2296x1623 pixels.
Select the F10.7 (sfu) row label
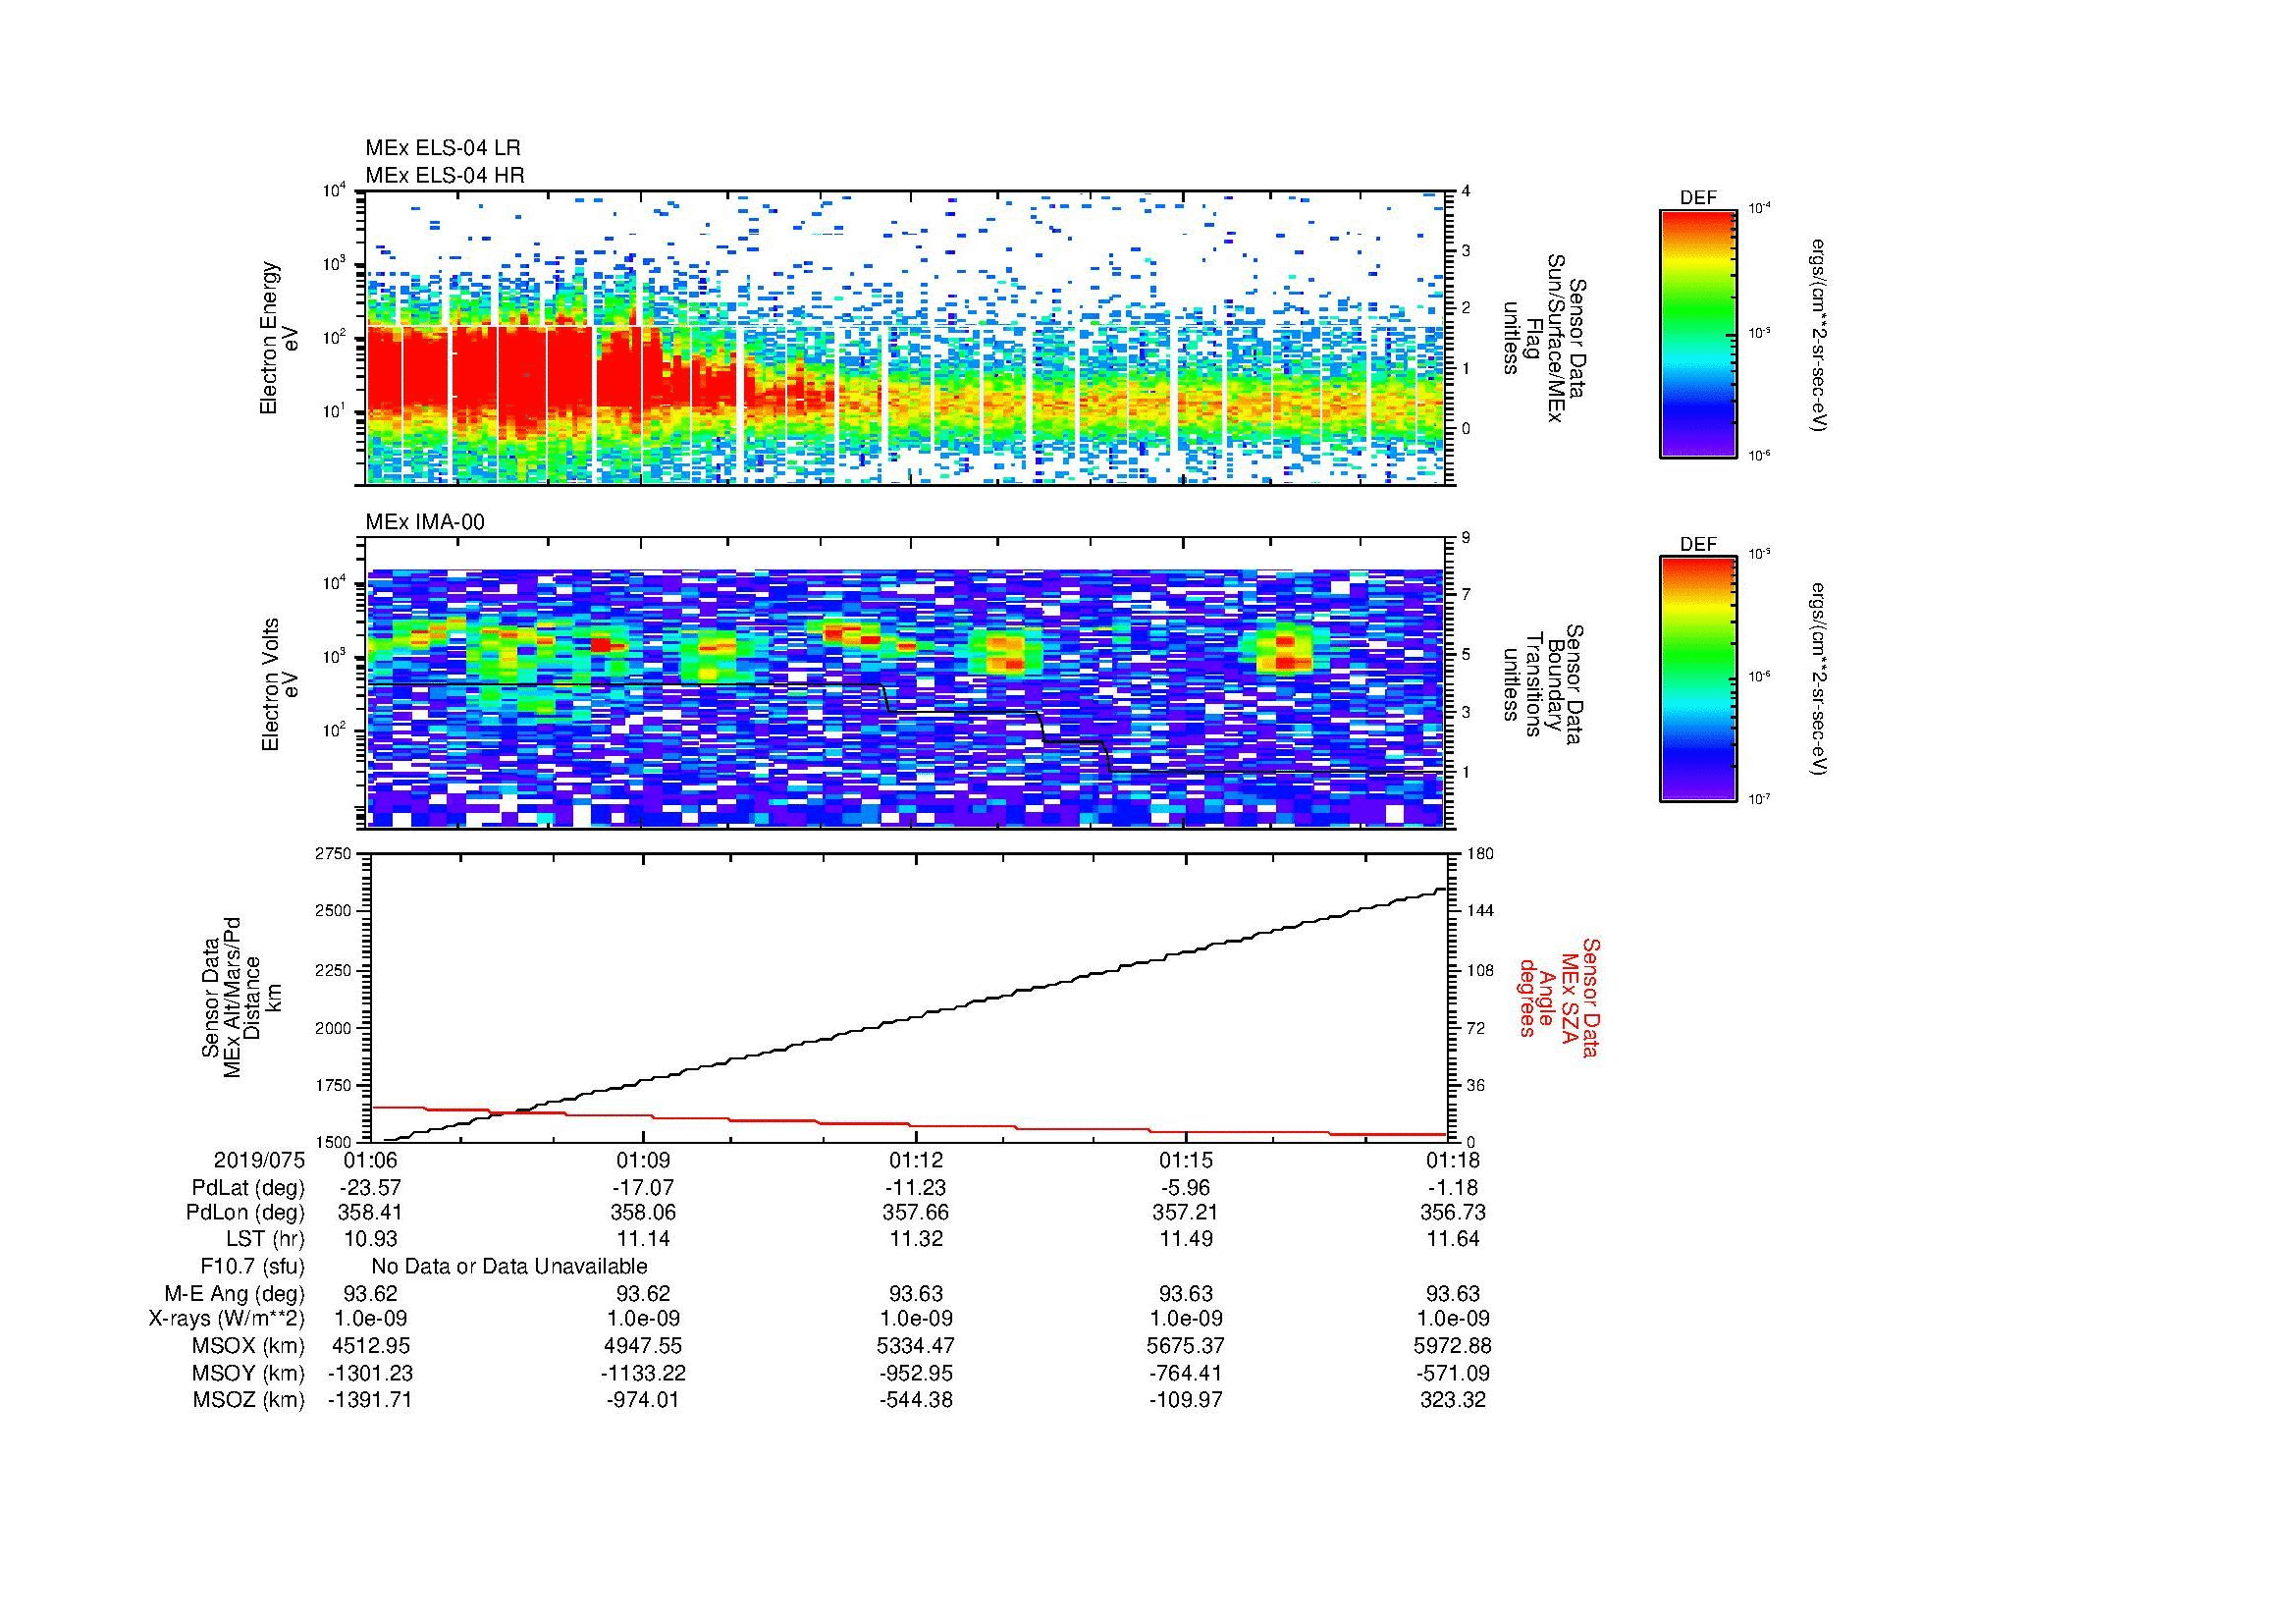pyautogui.click(x=252, y=1267)
